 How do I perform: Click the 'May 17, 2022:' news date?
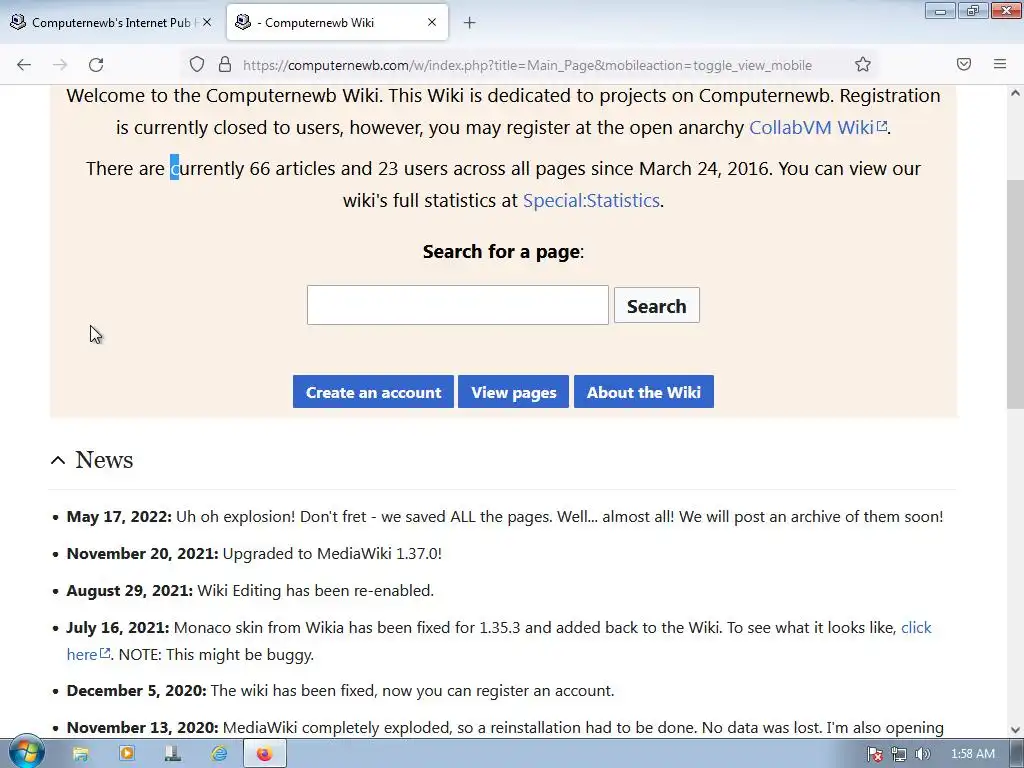pos(119,517)
